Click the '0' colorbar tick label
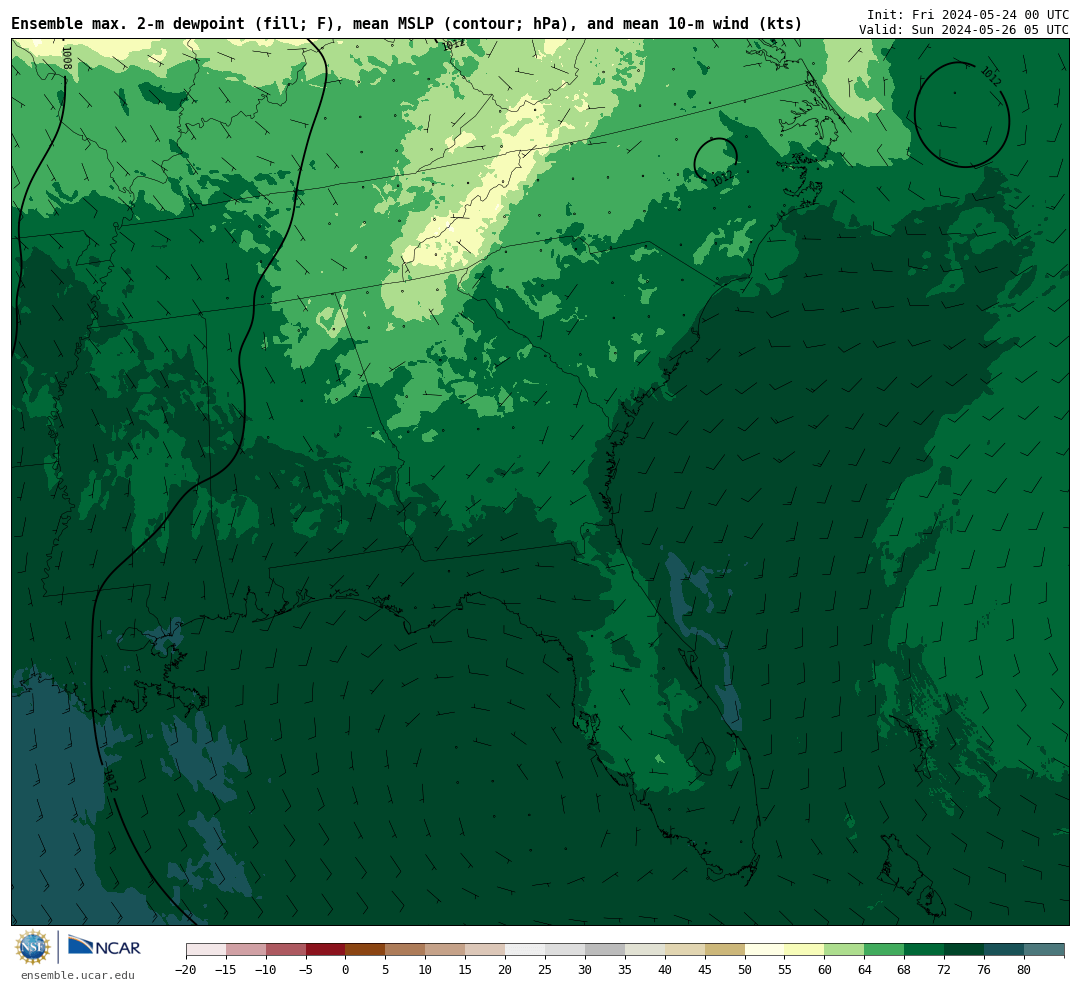 [346, 970]
